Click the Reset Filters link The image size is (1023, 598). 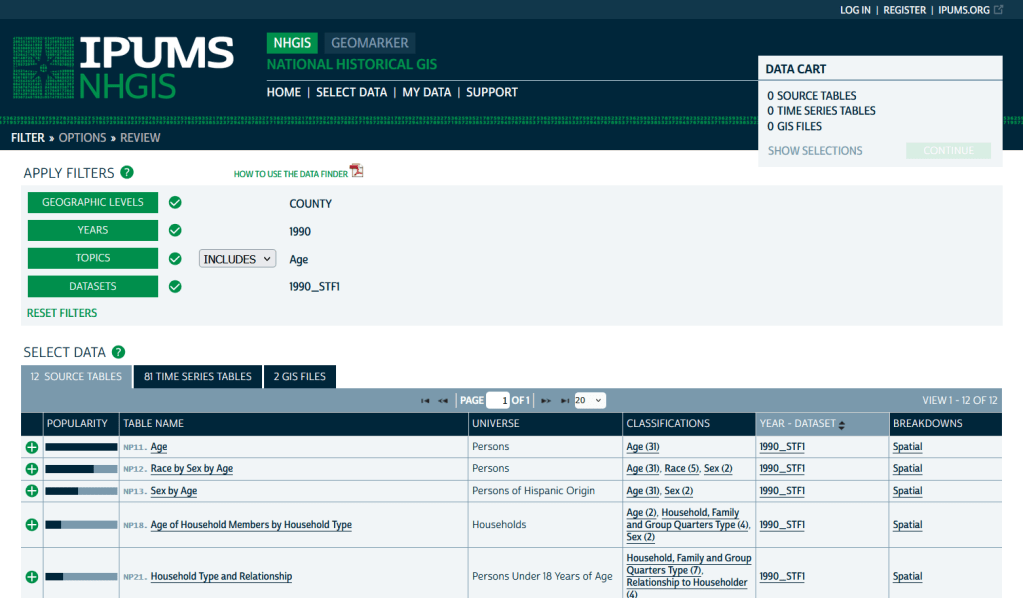coord(62,313)
